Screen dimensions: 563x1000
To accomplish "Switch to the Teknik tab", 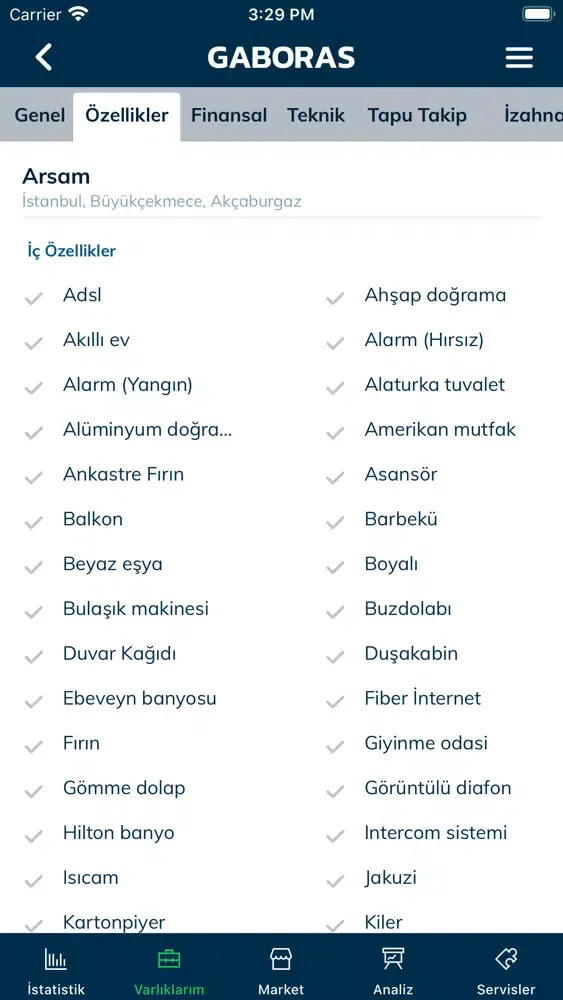I will pos(316,115).
